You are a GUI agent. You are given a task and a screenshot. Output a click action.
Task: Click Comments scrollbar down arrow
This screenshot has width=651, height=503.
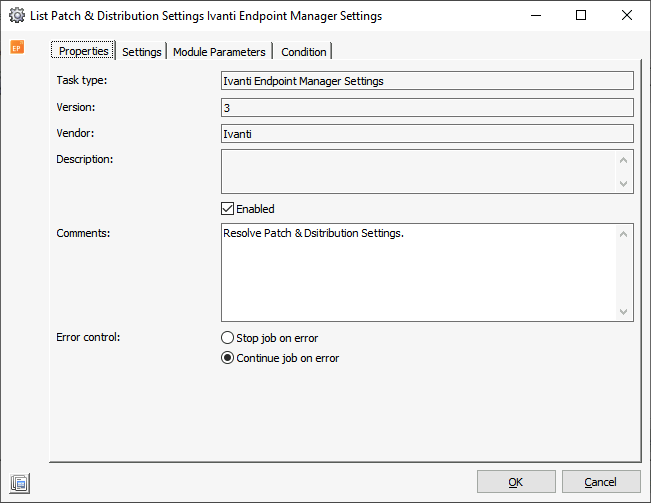click(x=623, y=312)
